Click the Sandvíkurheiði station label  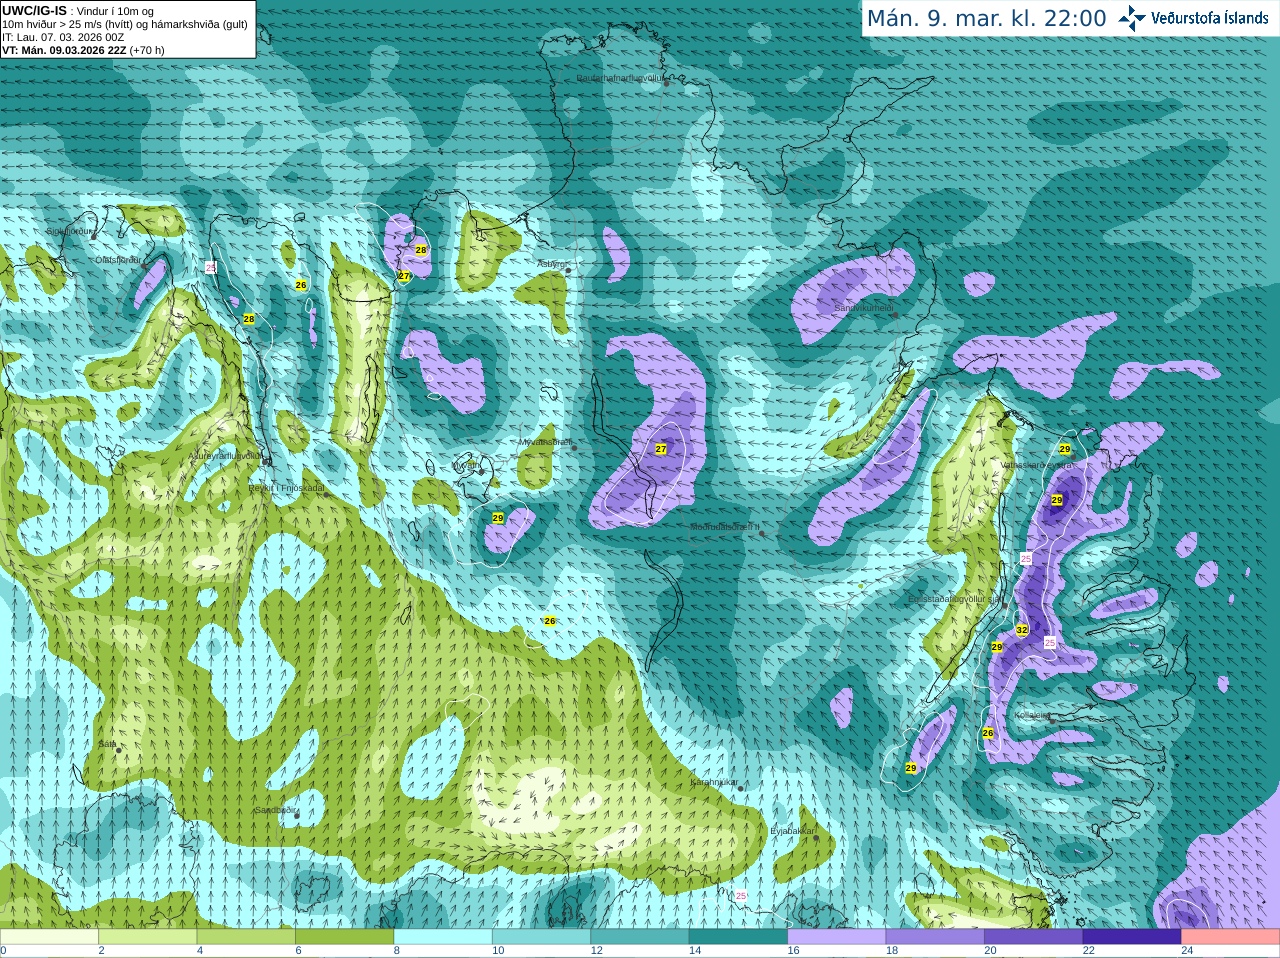(x=864, y=309)
